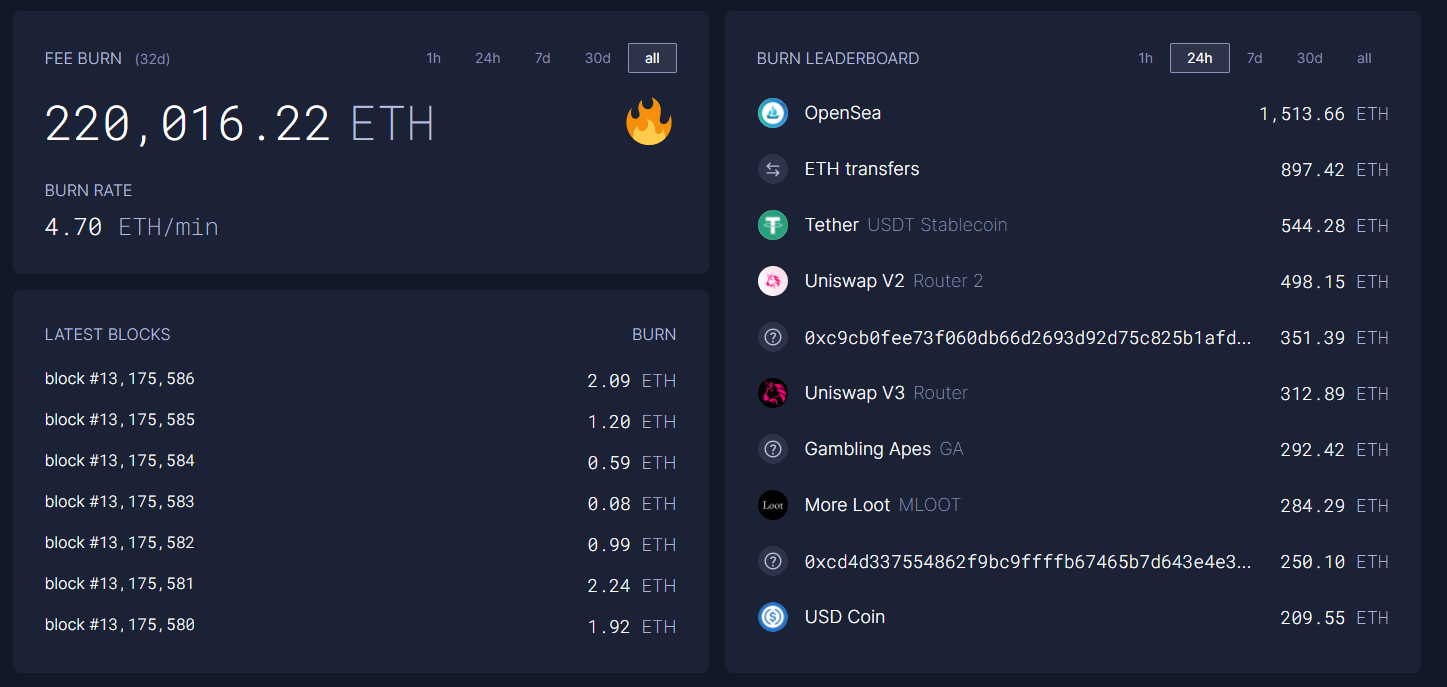The height and width of the screenshot is (687, 1447).
Task: Select 24h period in Fee Burn panel
Action: pos(488,58)
